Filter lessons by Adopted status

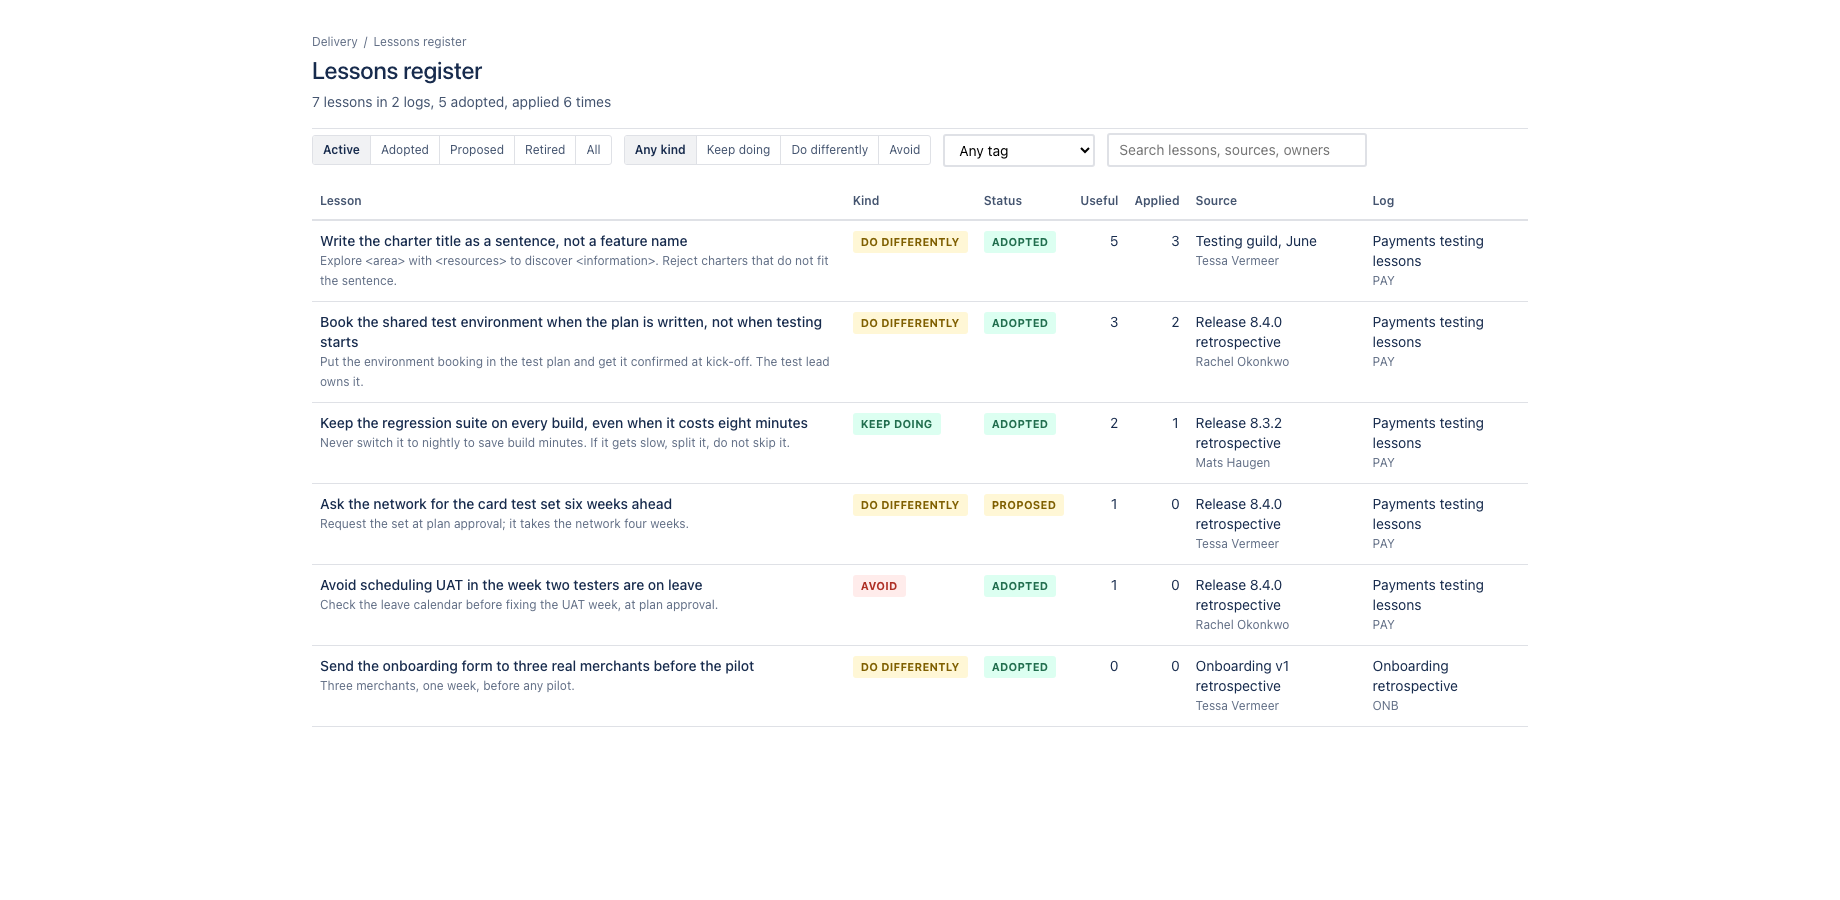tap(405, 150)
